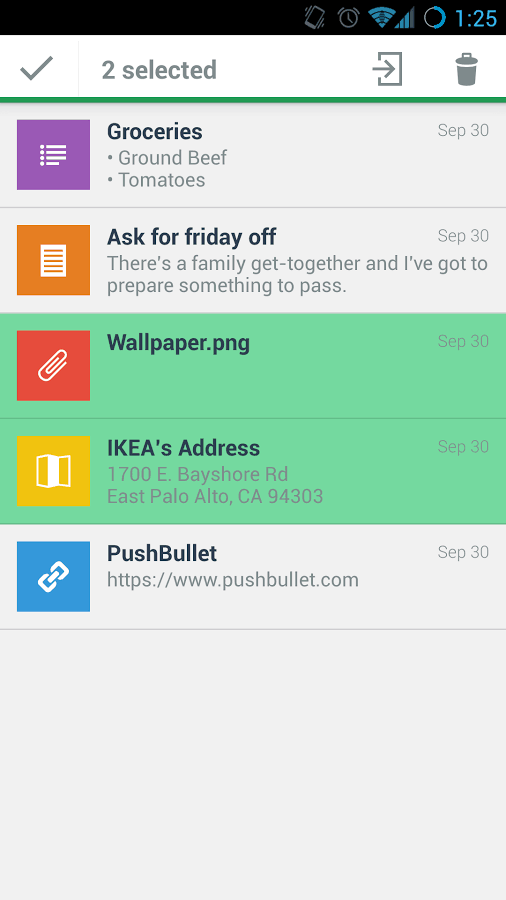Tap the yellow map address icon
The height and width of the screenshot is (900, 506).
click(53, 471)
